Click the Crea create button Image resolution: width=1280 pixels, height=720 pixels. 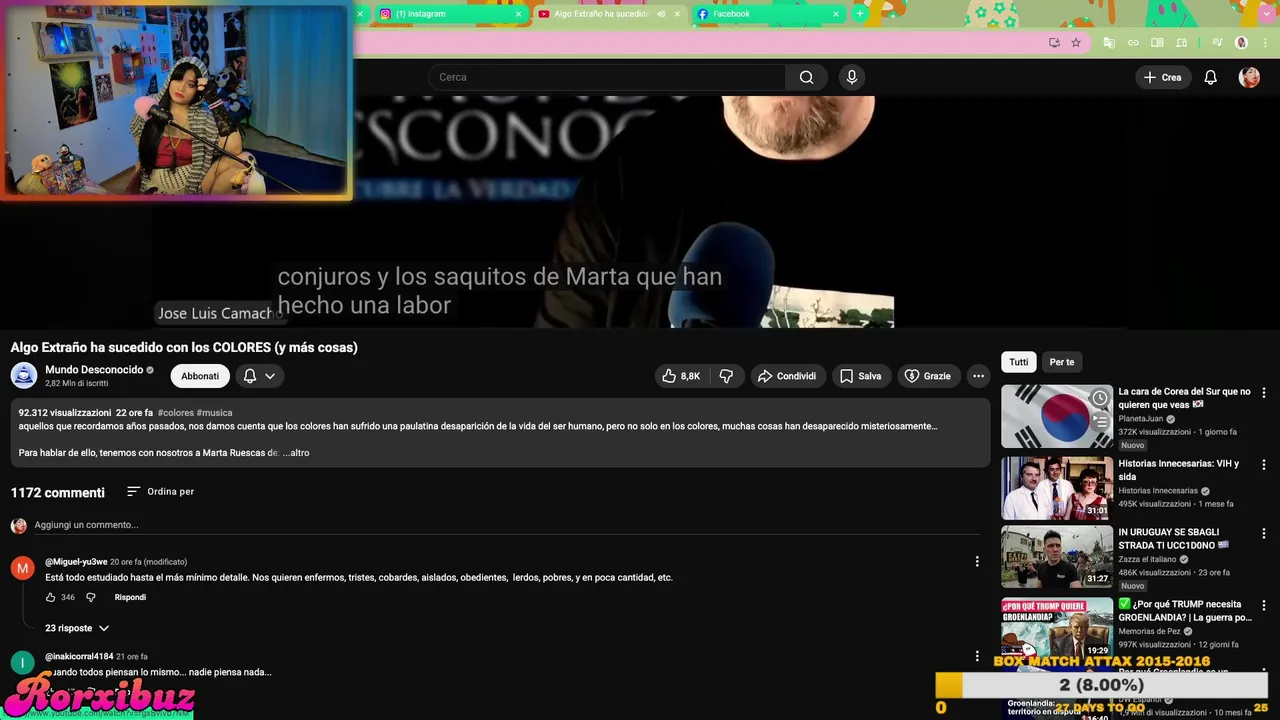click(1162, 77)
